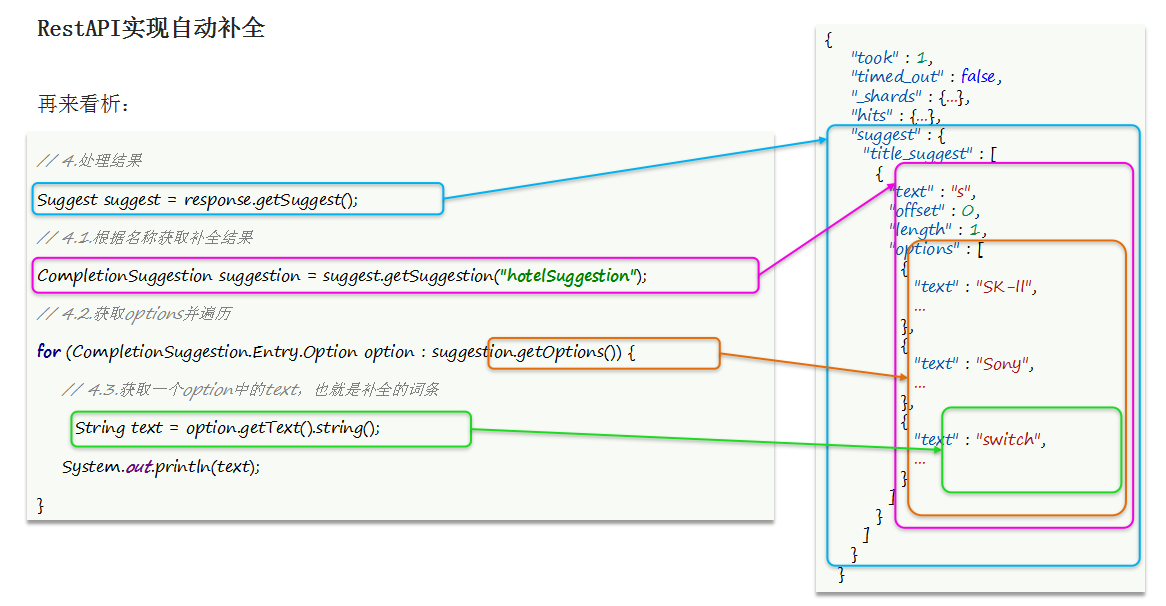Click the RestAPI实现自动补全 heading
Screen dimensions: 1166x606
tap(151, 29)
